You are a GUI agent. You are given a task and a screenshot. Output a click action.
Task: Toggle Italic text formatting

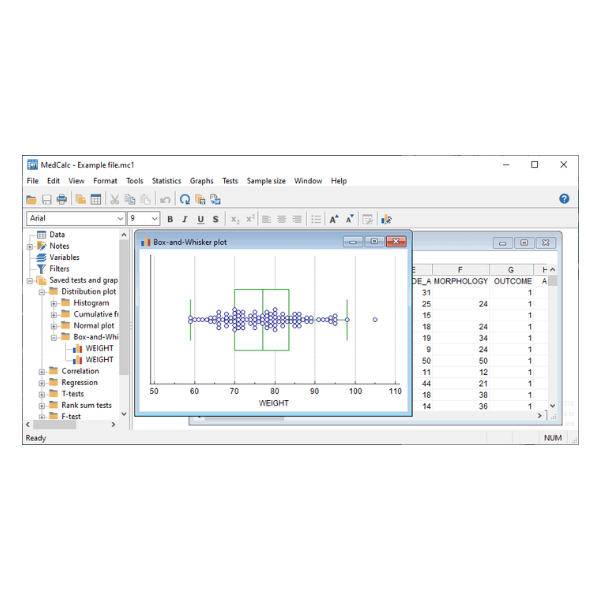tap(185, 219)
